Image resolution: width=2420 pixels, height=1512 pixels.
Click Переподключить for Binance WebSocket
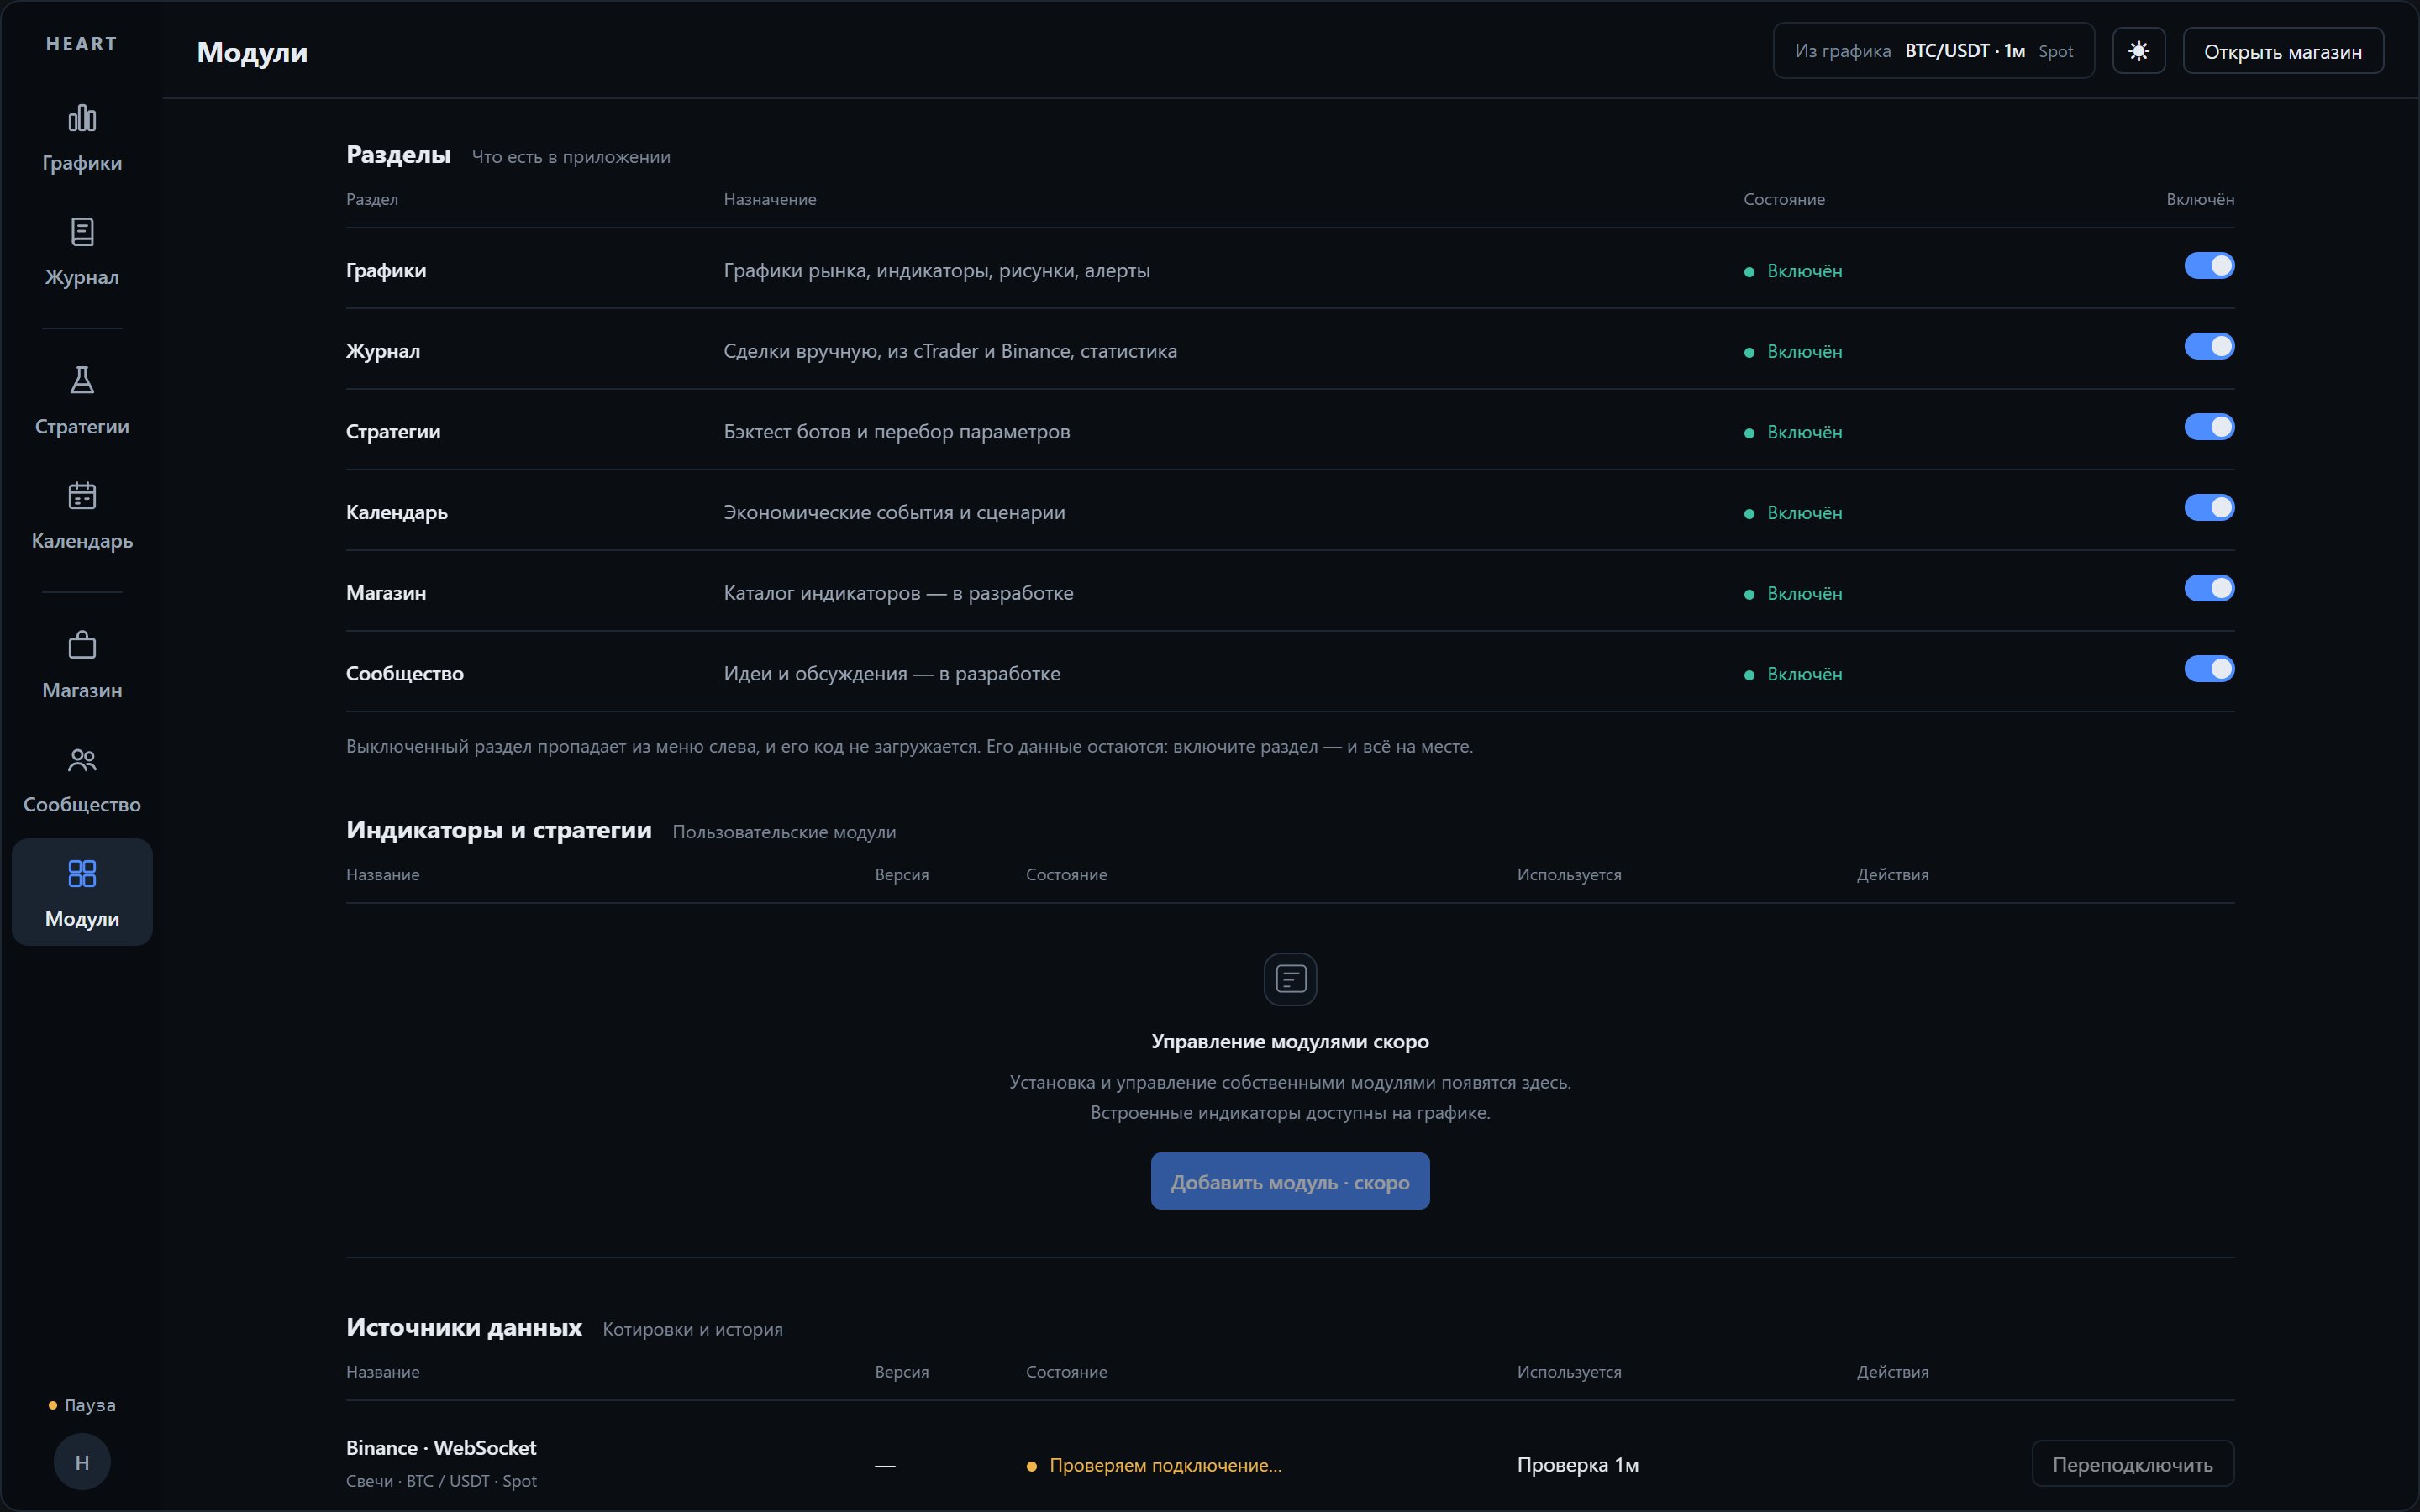click(x=2132, y=1464)
